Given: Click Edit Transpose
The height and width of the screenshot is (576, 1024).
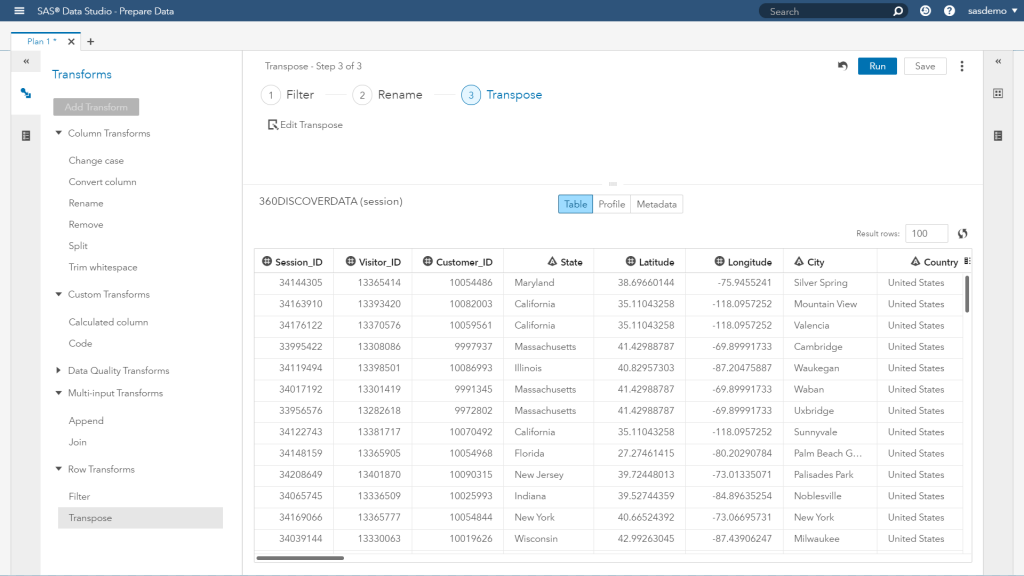Looking at the screenshot, I should 306,124.
